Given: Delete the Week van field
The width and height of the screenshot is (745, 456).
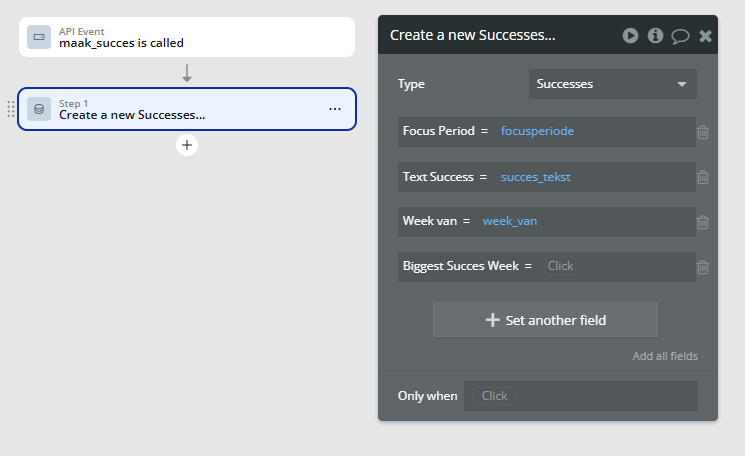Looking at the screenshot, I should [x=703, y=222].
